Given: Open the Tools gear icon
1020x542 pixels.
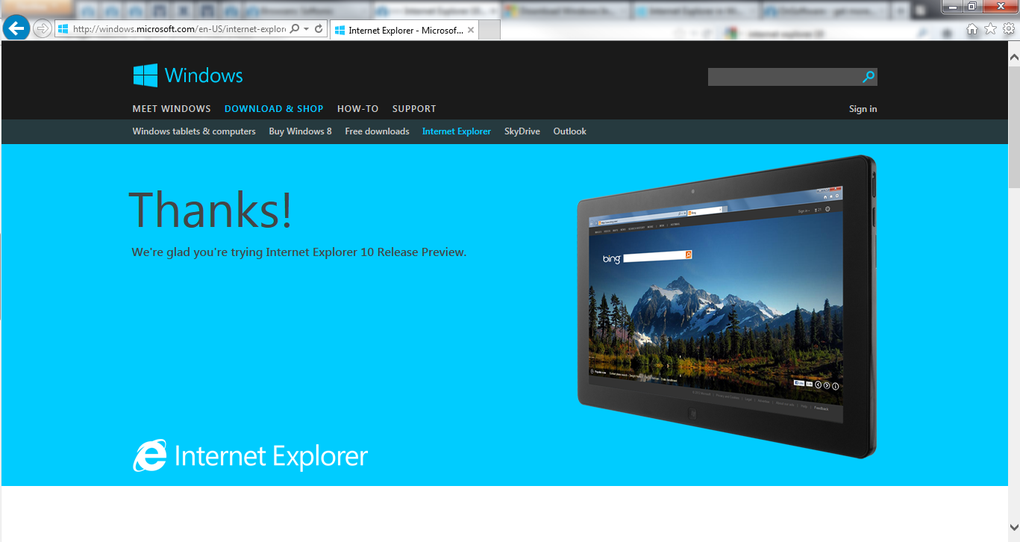Looking at the screenshot, I should tap(1008, 29).
